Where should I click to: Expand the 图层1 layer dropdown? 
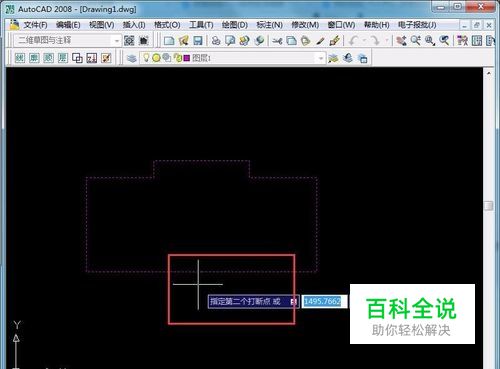(321, 58)
